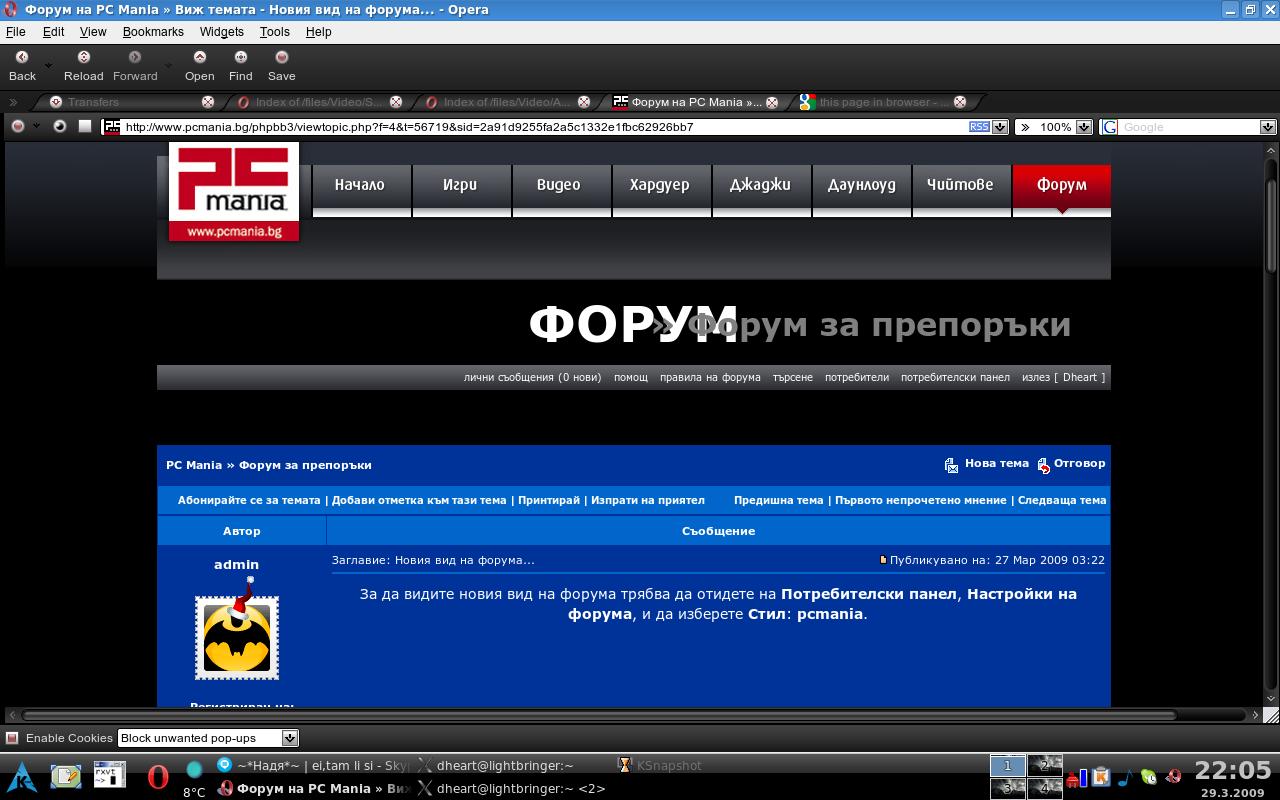Open the Хардуер navigation section
Image resolution: width=1280 pixels, height=800 pixels.
click(660, 185)
